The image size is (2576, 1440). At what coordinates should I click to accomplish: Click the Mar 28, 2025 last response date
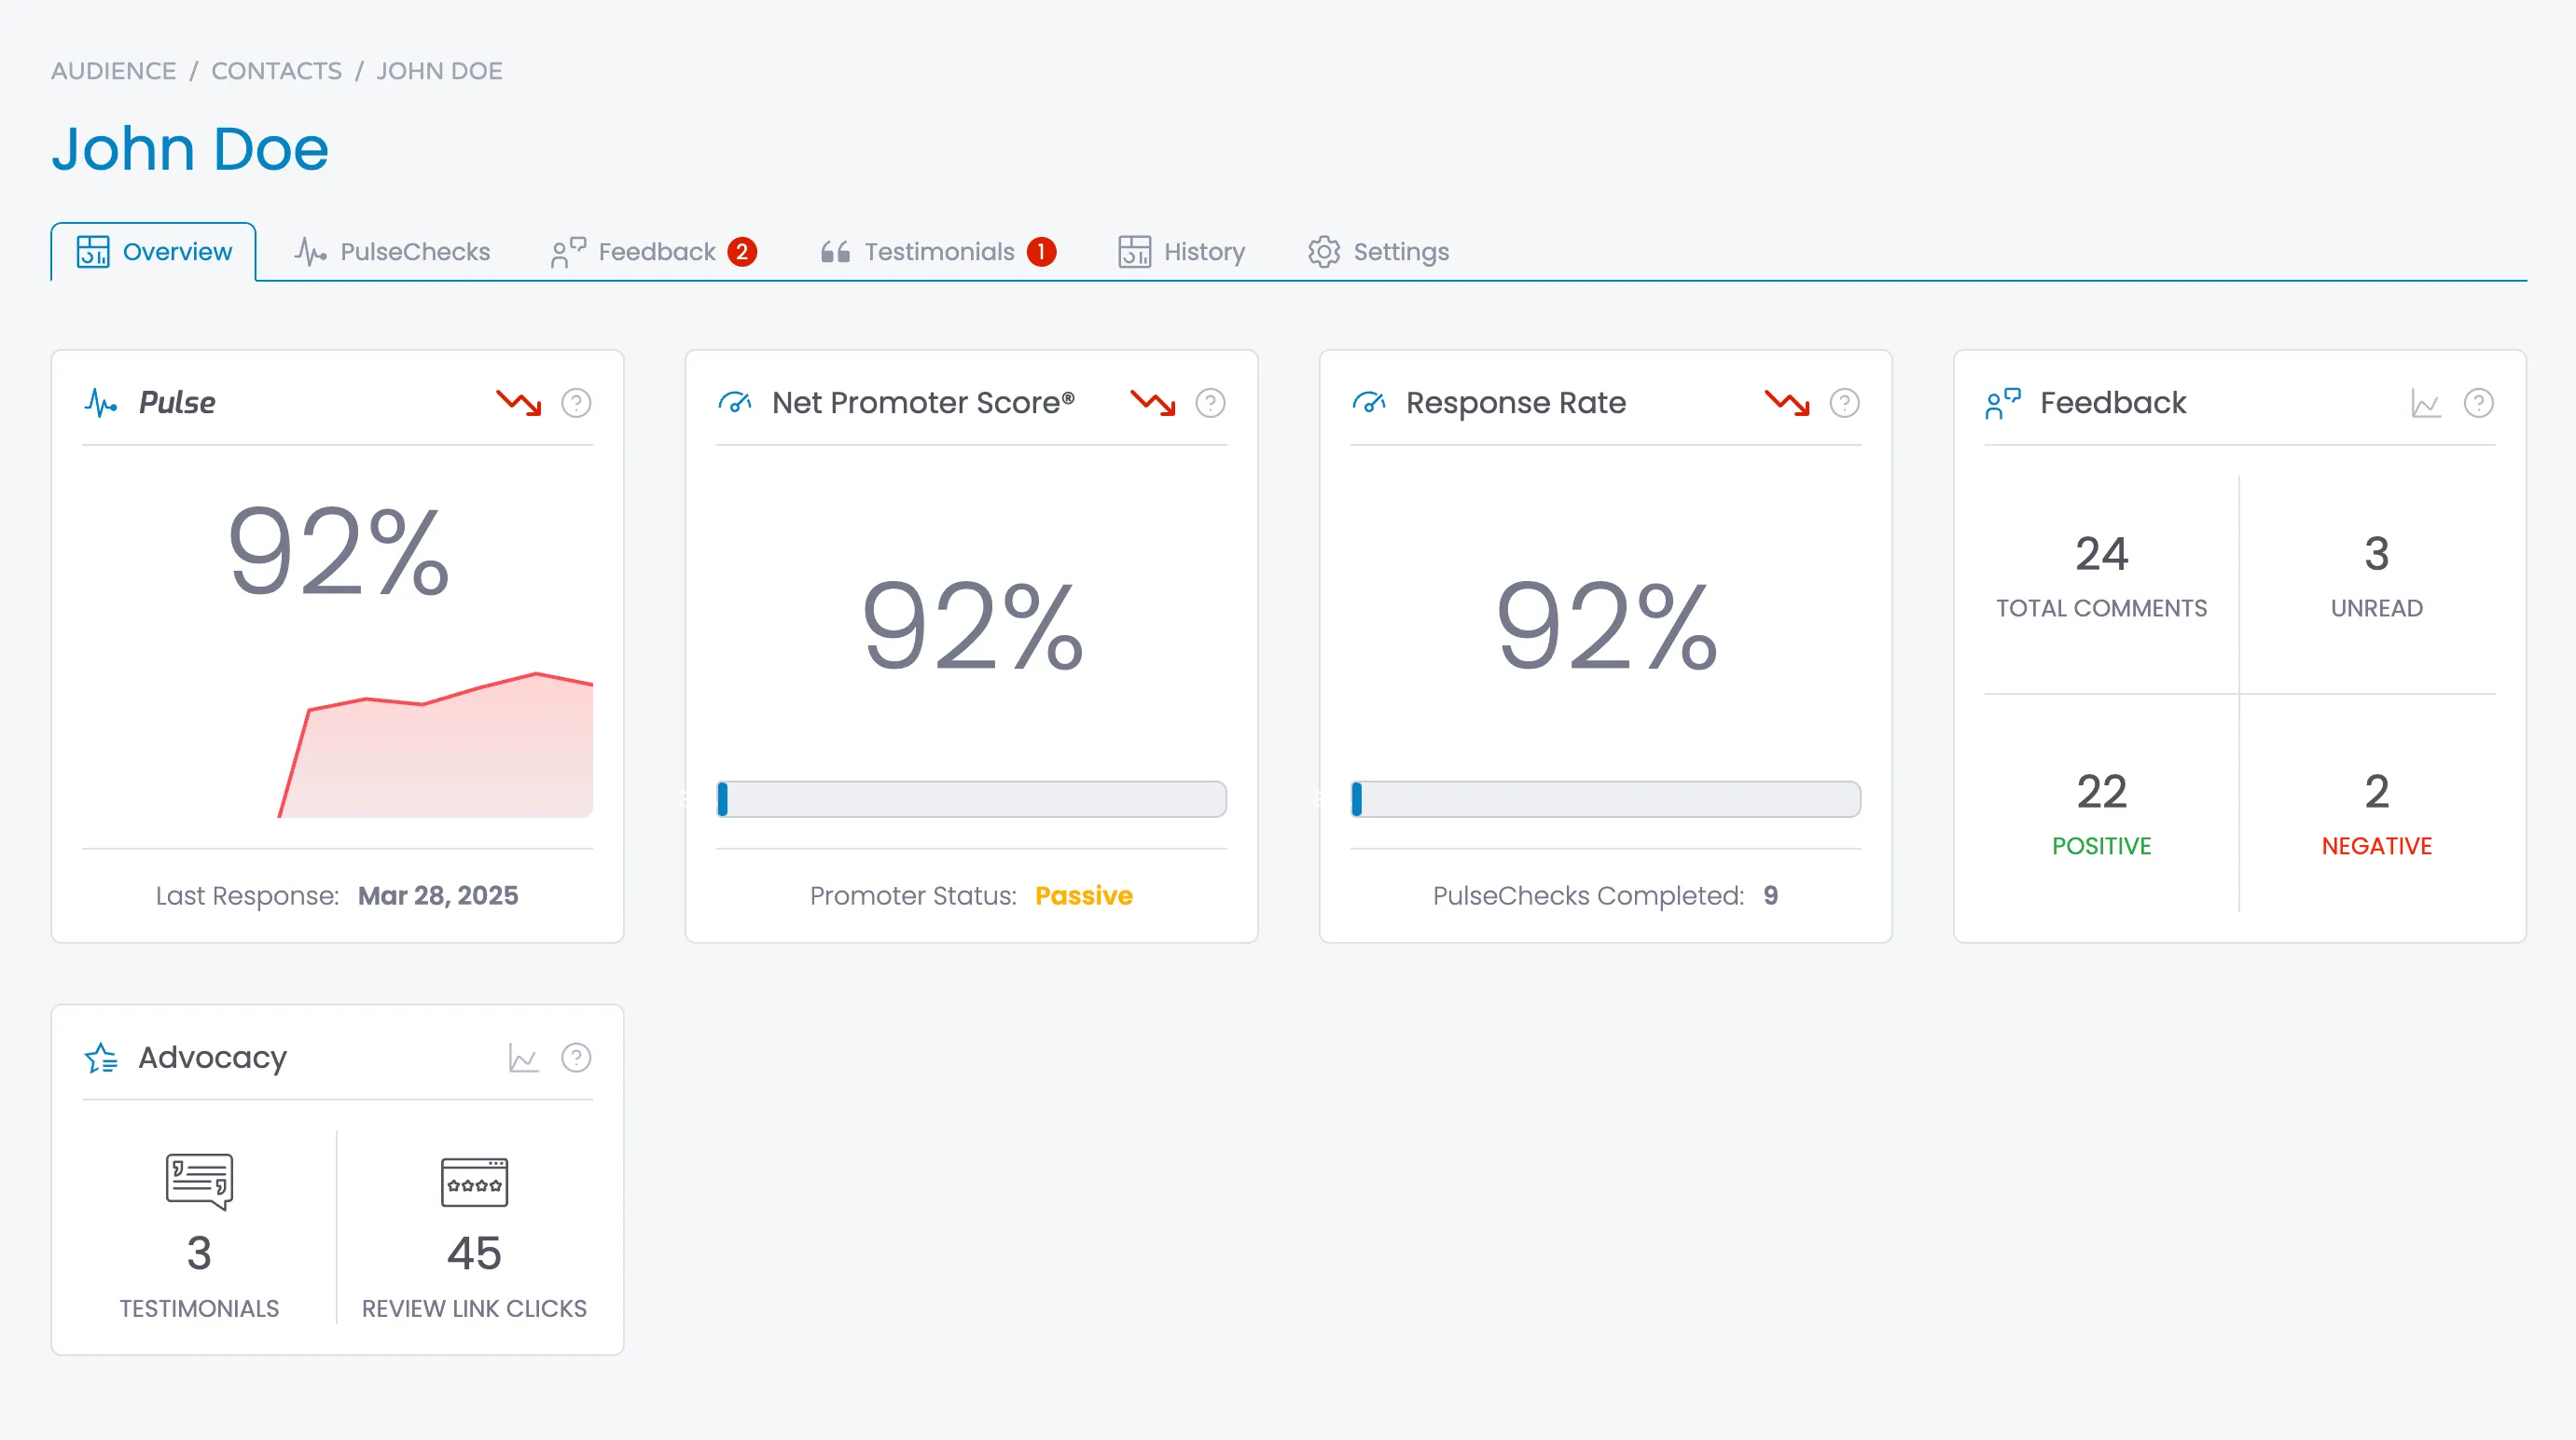[438, 896]
